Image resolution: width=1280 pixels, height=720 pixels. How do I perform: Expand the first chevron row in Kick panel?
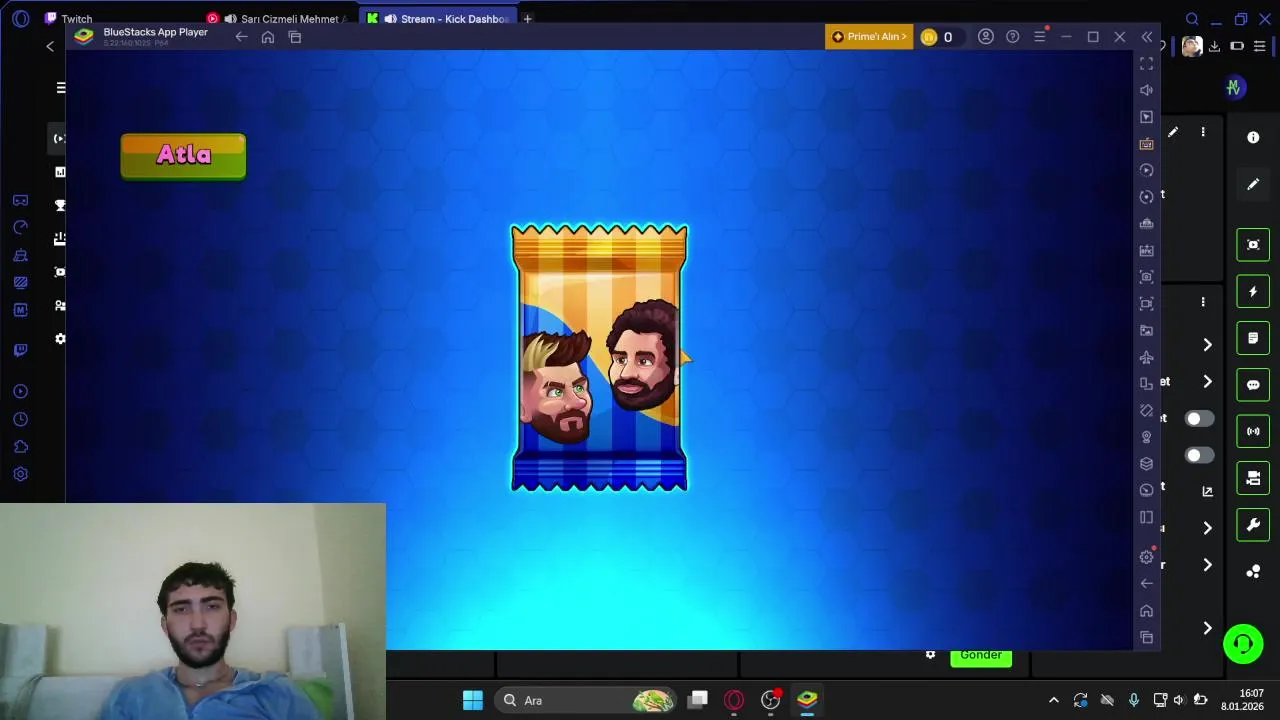click(1207, 345)
